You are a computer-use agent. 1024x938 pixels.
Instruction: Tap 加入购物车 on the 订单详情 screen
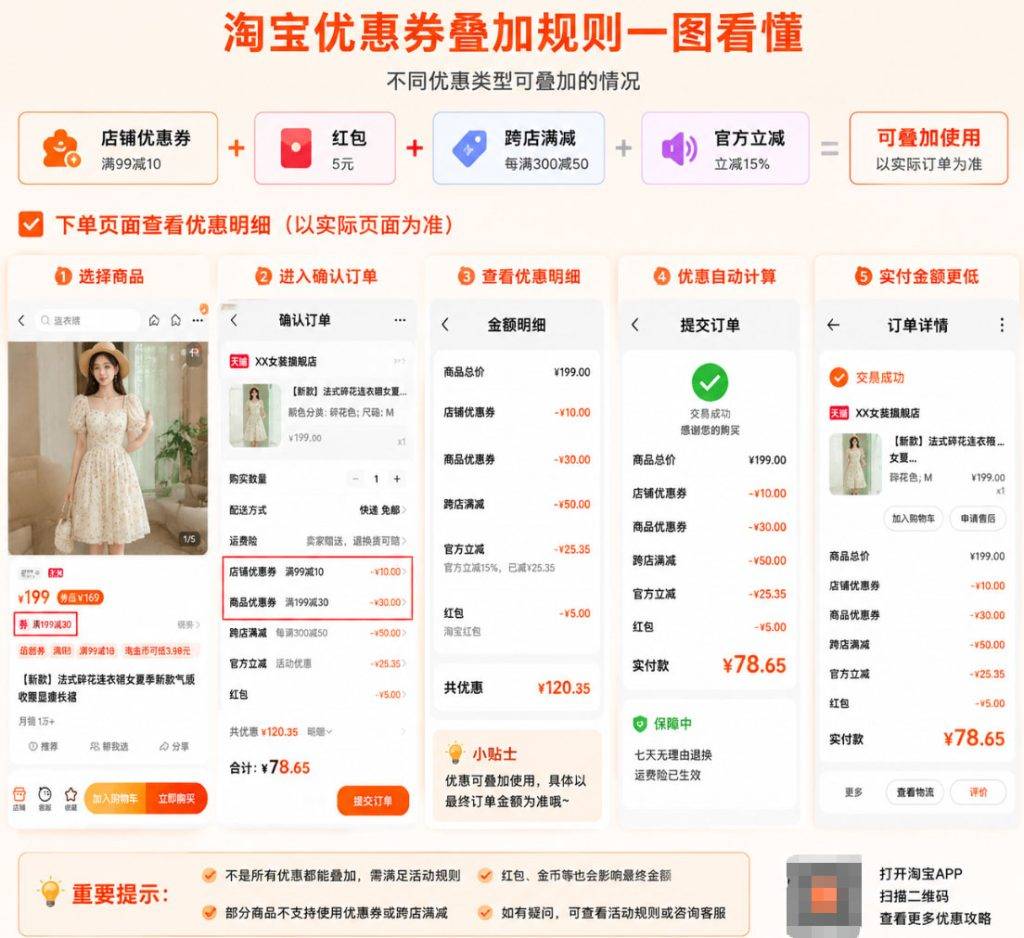[913, 518]
